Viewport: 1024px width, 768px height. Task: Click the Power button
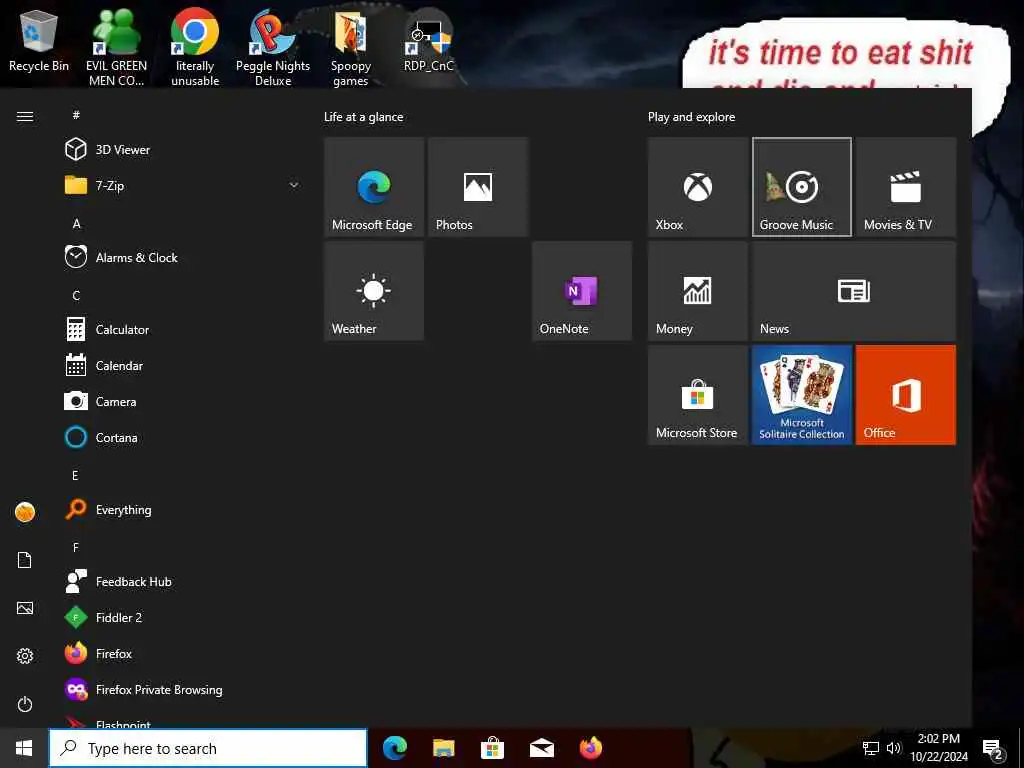(25, 704)
